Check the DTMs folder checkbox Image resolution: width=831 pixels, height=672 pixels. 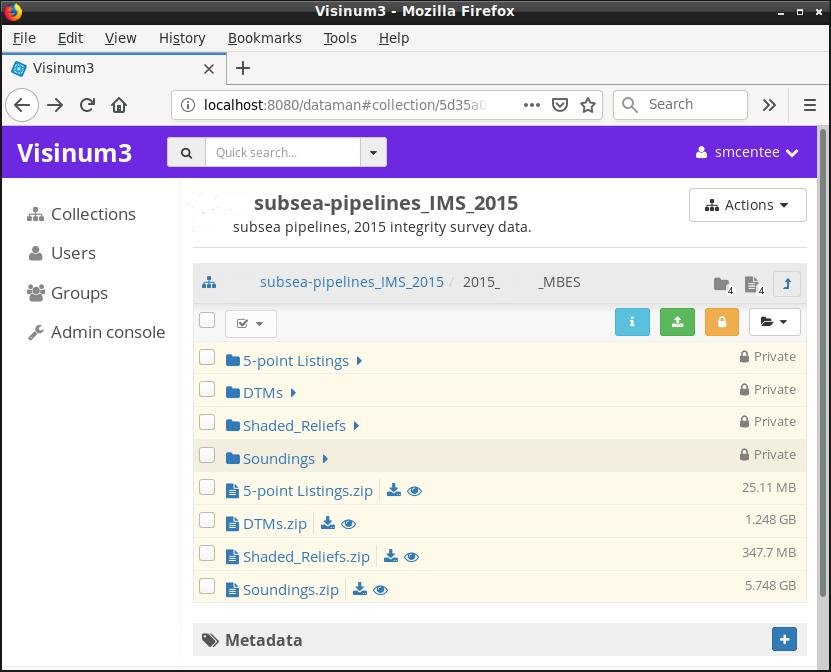coord(207,390)
